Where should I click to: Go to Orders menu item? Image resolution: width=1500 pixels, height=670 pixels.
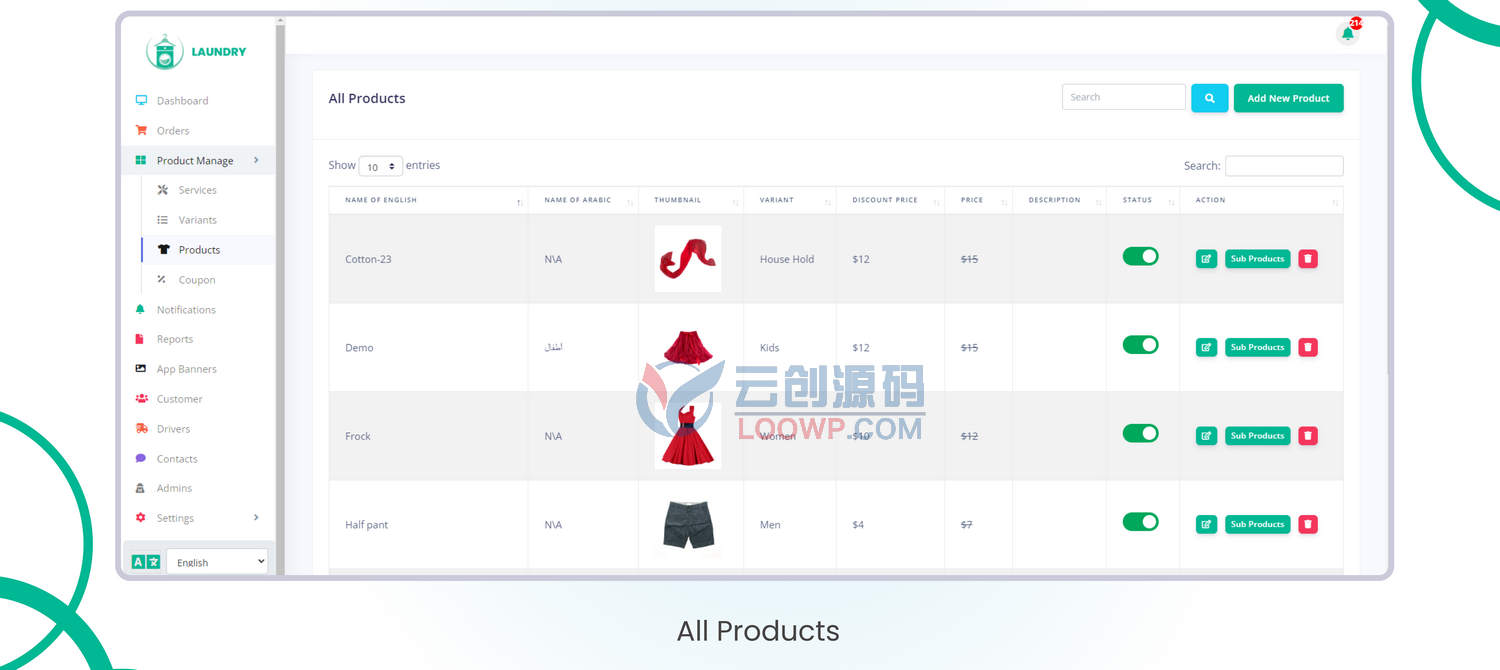(x=173, y=131)
